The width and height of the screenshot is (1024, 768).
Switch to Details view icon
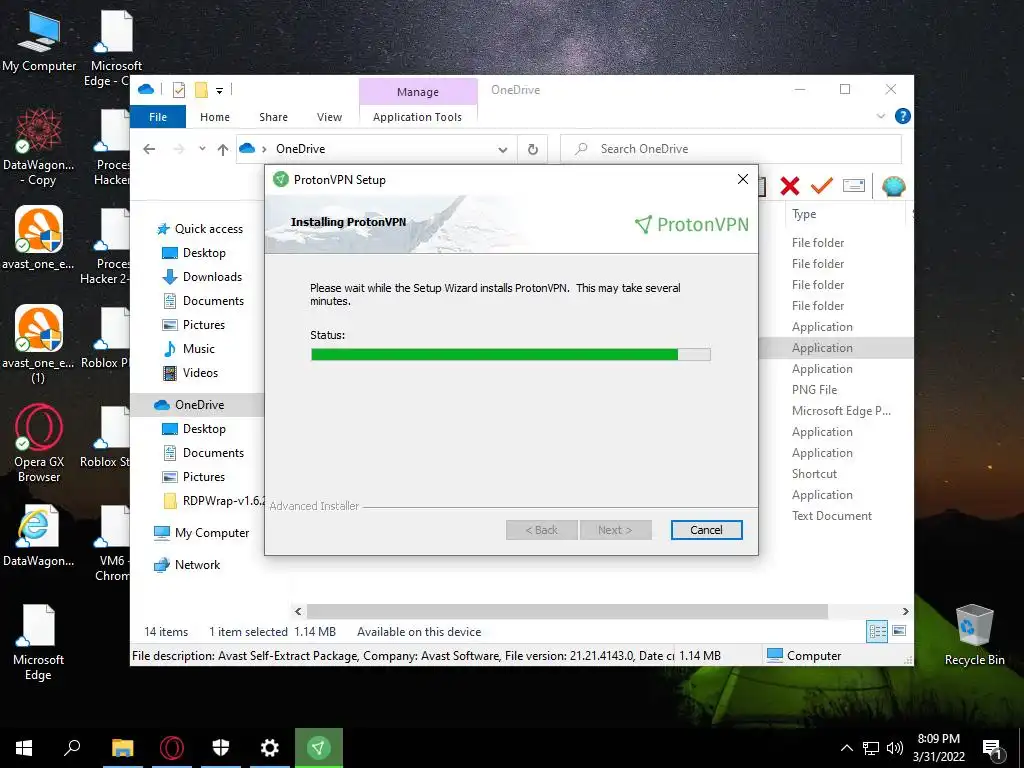[x=877, y=631]
